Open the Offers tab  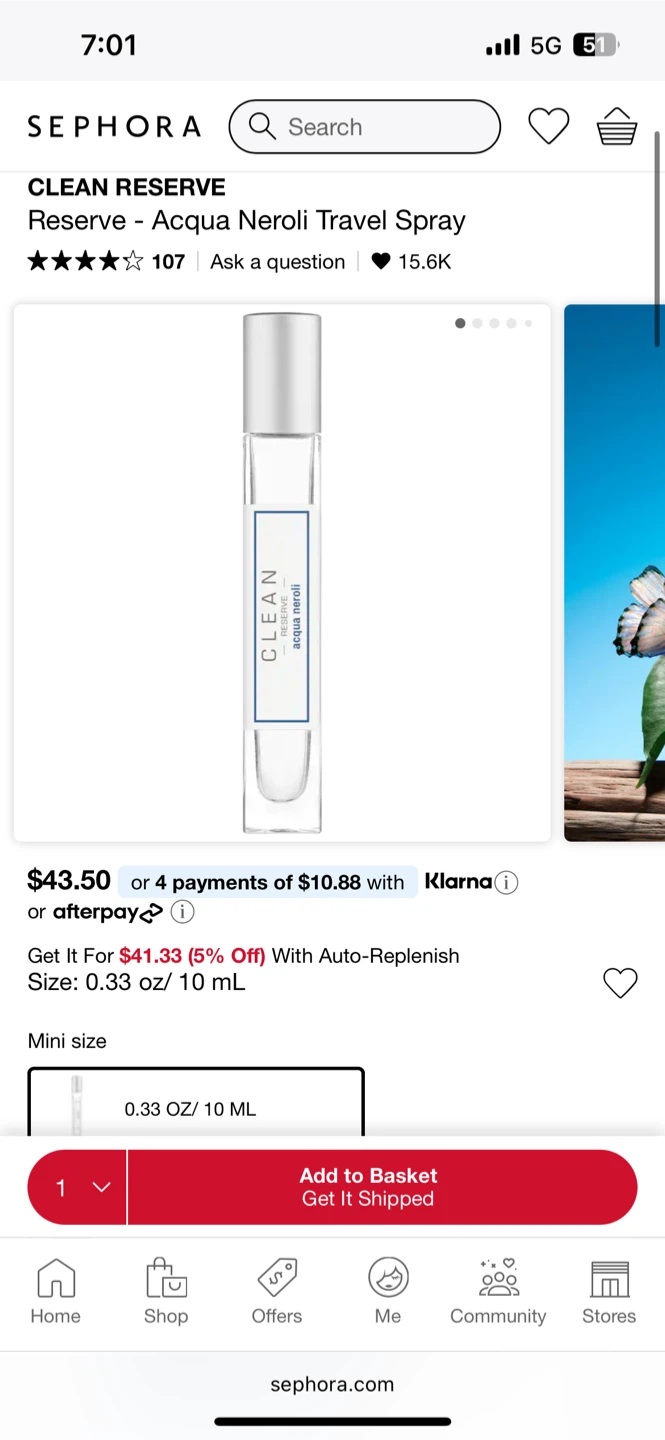(x=277, y=1291)
